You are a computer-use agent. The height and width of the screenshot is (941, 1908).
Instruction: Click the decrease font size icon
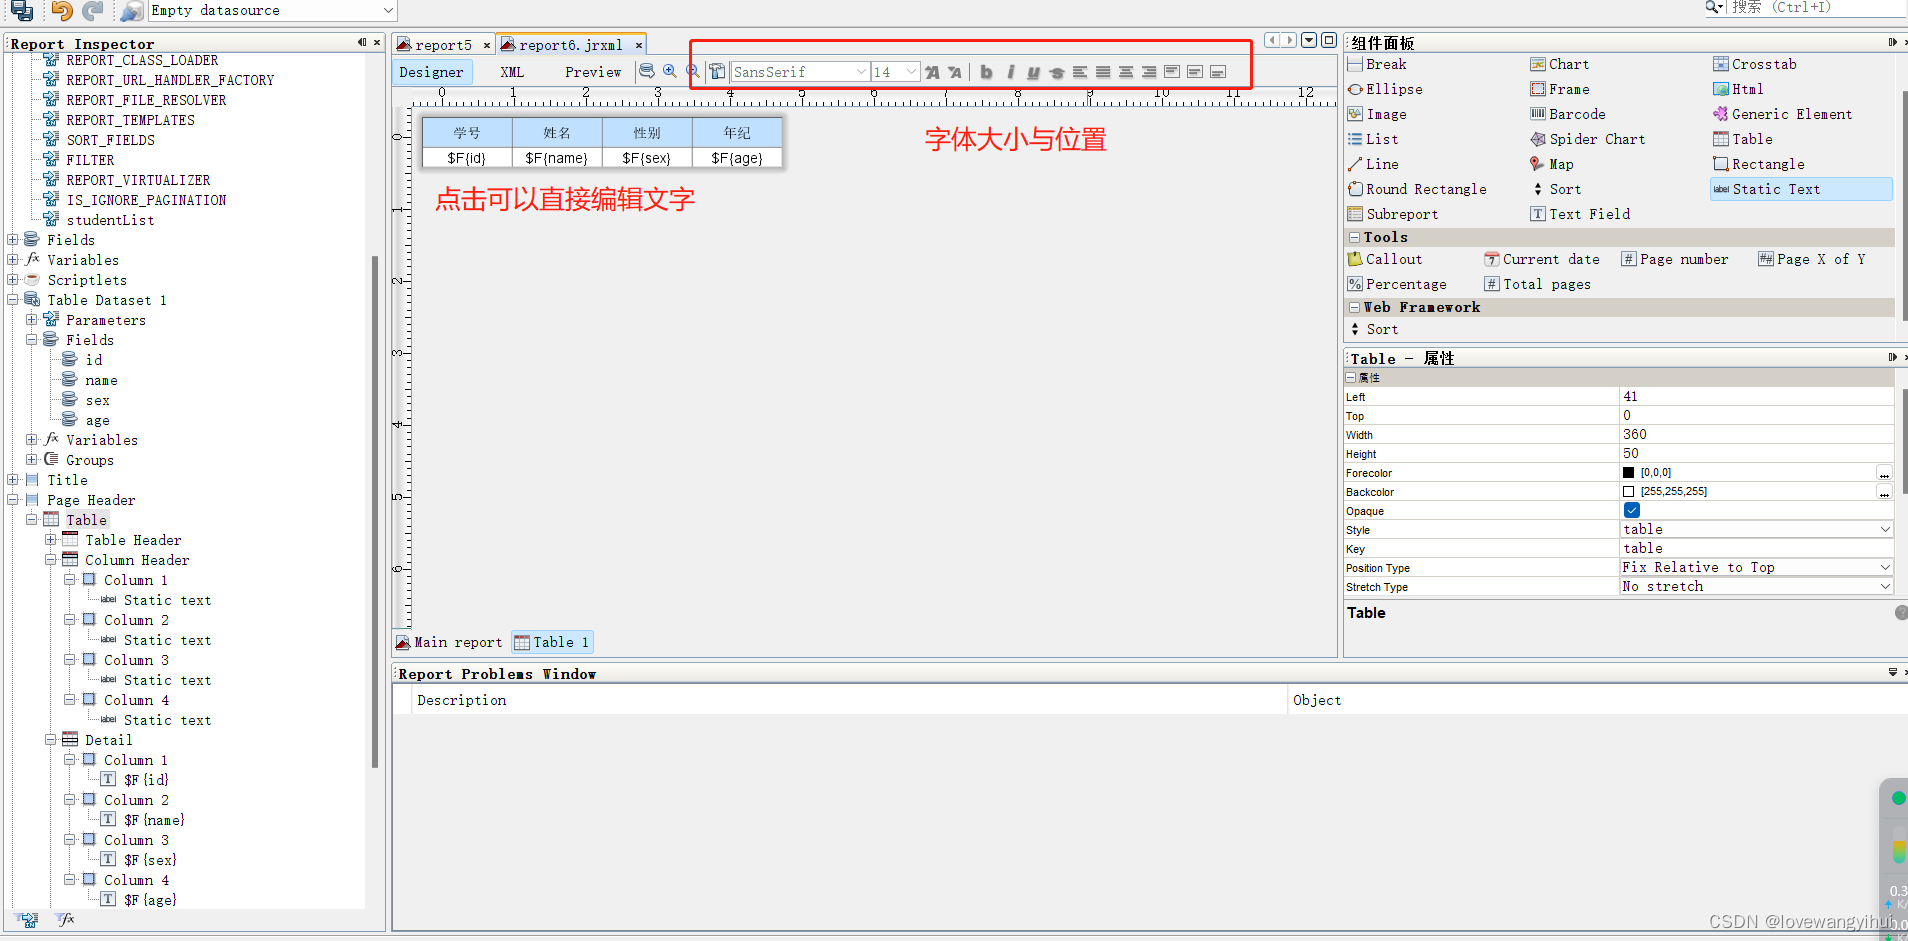(955, 72)
